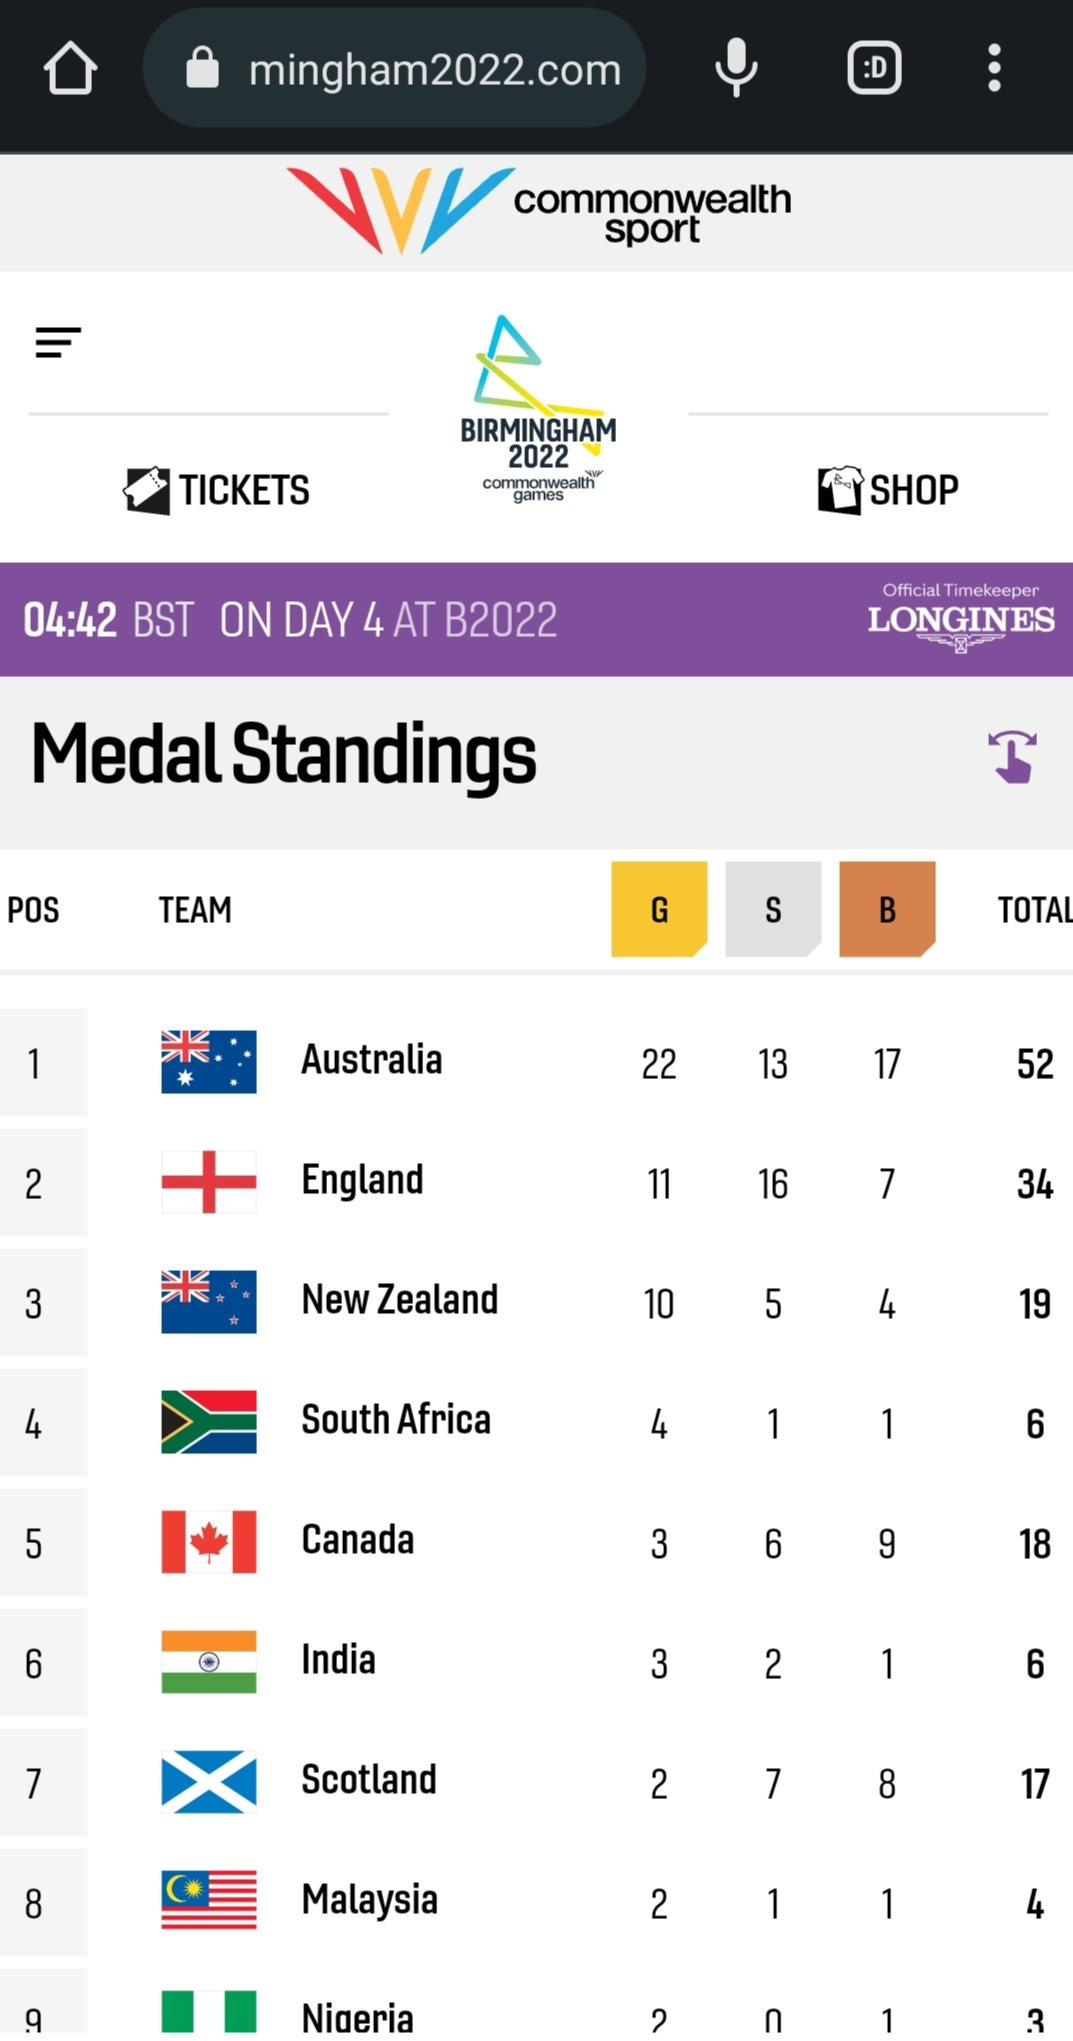This screenshot has width=1073, height=2041.
Task: Open the Shop link
Action: pyautogui.click(x=888, y=490)
